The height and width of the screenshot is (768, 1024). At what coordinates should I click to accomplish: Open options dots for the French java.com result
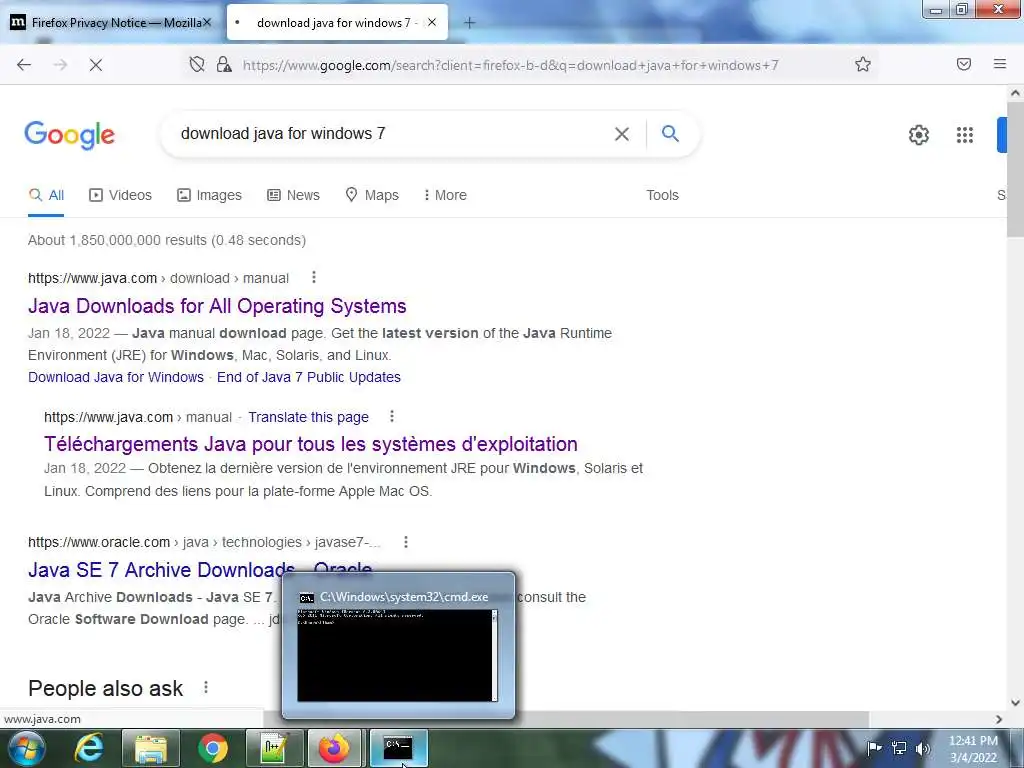pos(392,416)
